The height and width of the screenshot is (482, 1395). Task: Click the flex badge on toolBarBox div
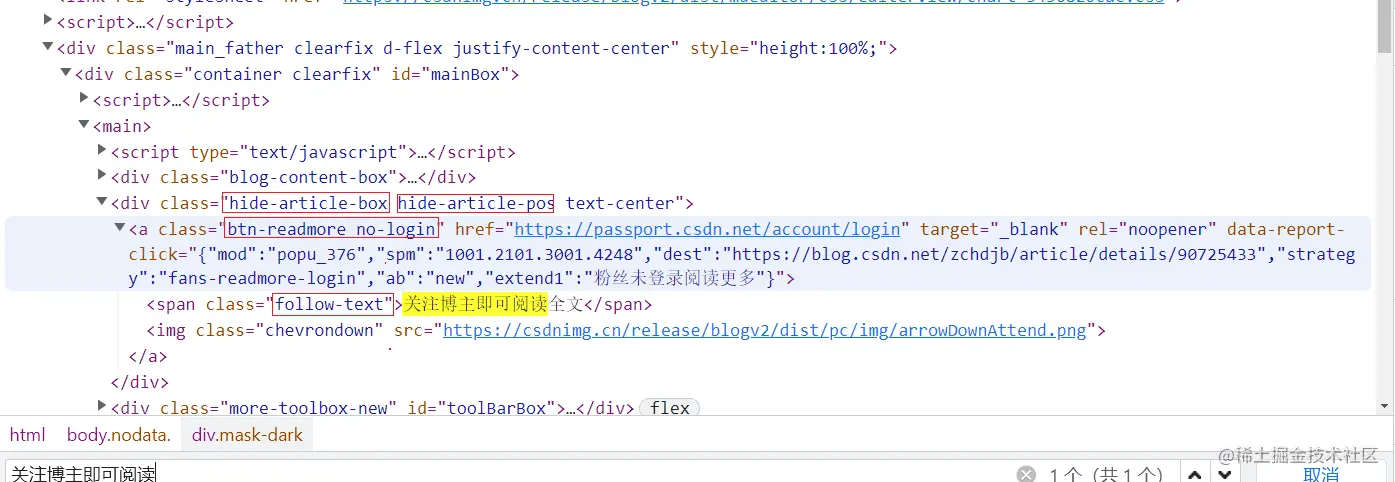669,408
